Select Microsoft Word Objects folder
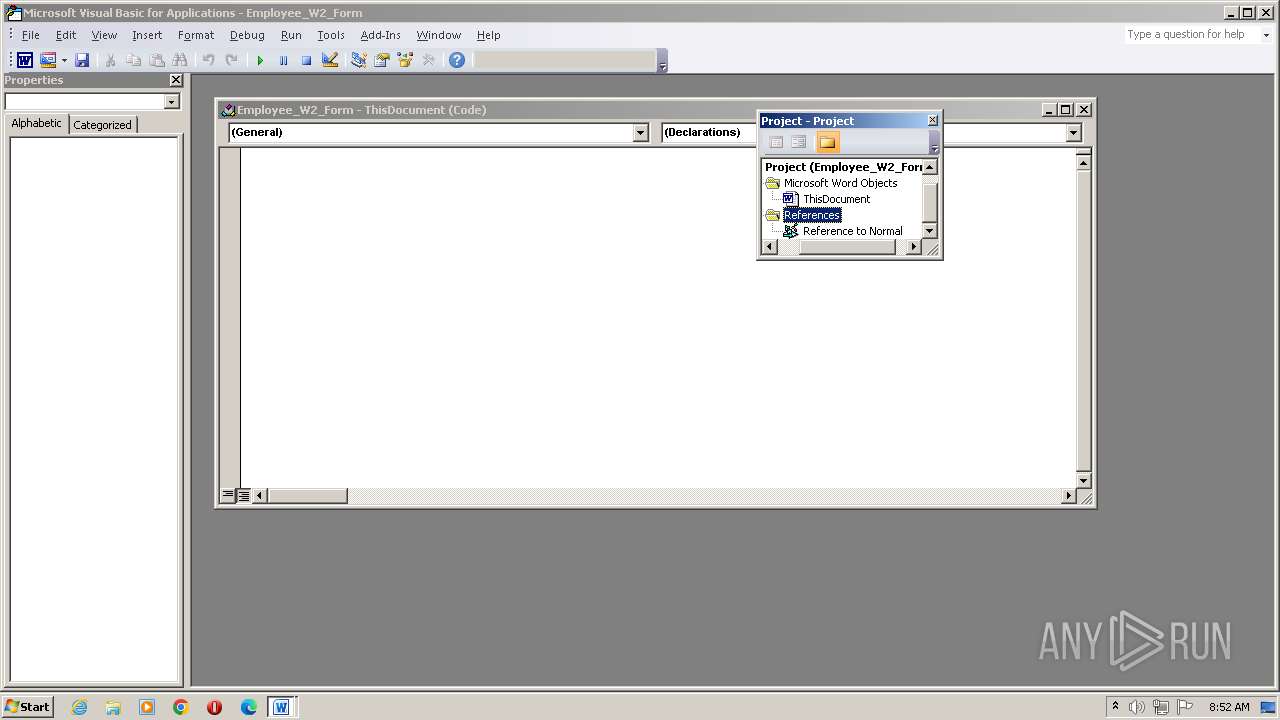Screen dimensions: 1280x720 pos(840,183)
